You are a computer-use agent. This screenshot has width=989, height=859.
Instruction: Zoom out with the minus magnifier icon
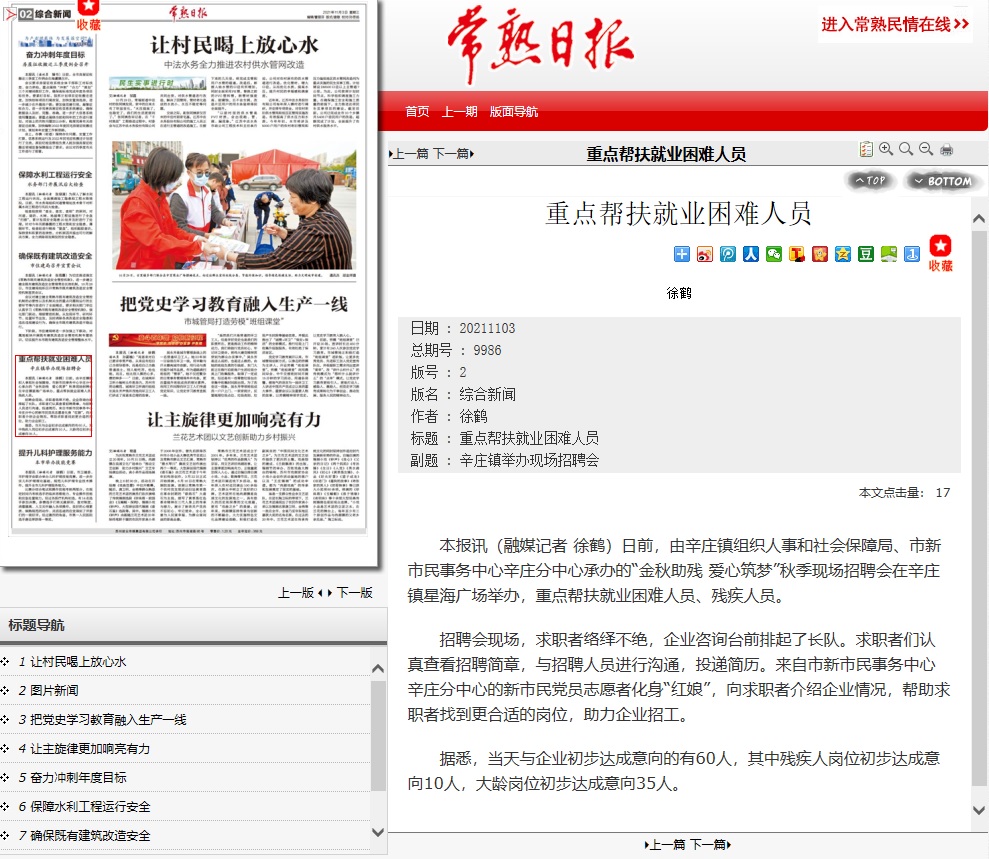tap(926, 149)
